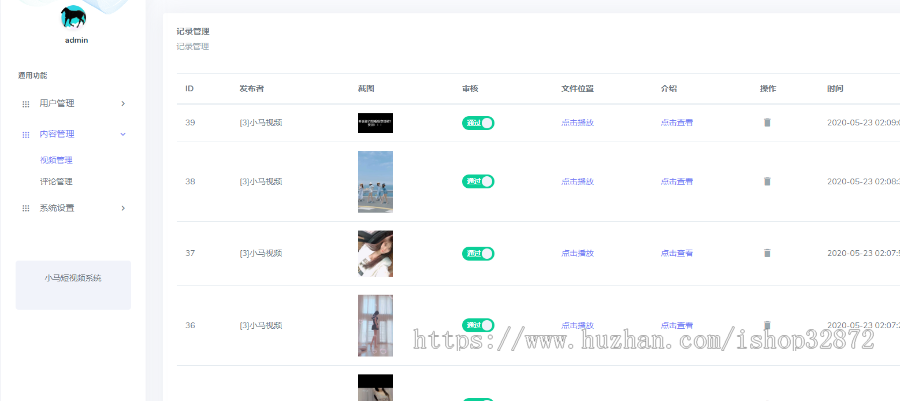
Task: Click 点击查看 link for ID 37
Action: (677, 253)
